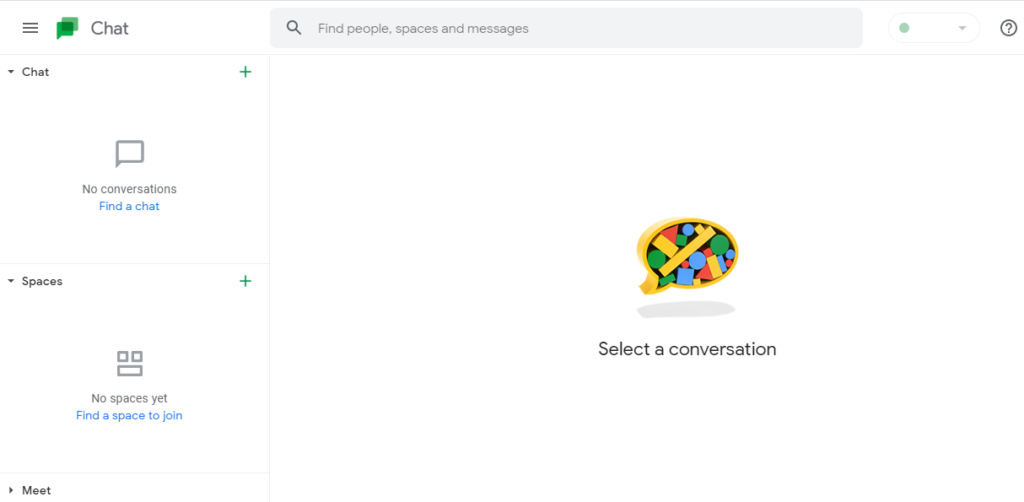Viewport: 1024px width, 502px height.
Task: Open the Help question mark icon
Action: point(1008,28)
